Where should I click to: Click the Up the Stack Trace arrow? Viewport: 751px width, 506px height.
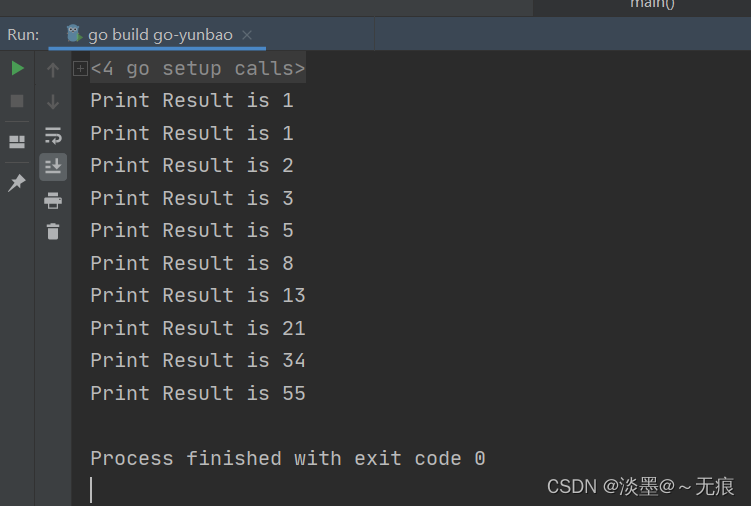point(53,69)
